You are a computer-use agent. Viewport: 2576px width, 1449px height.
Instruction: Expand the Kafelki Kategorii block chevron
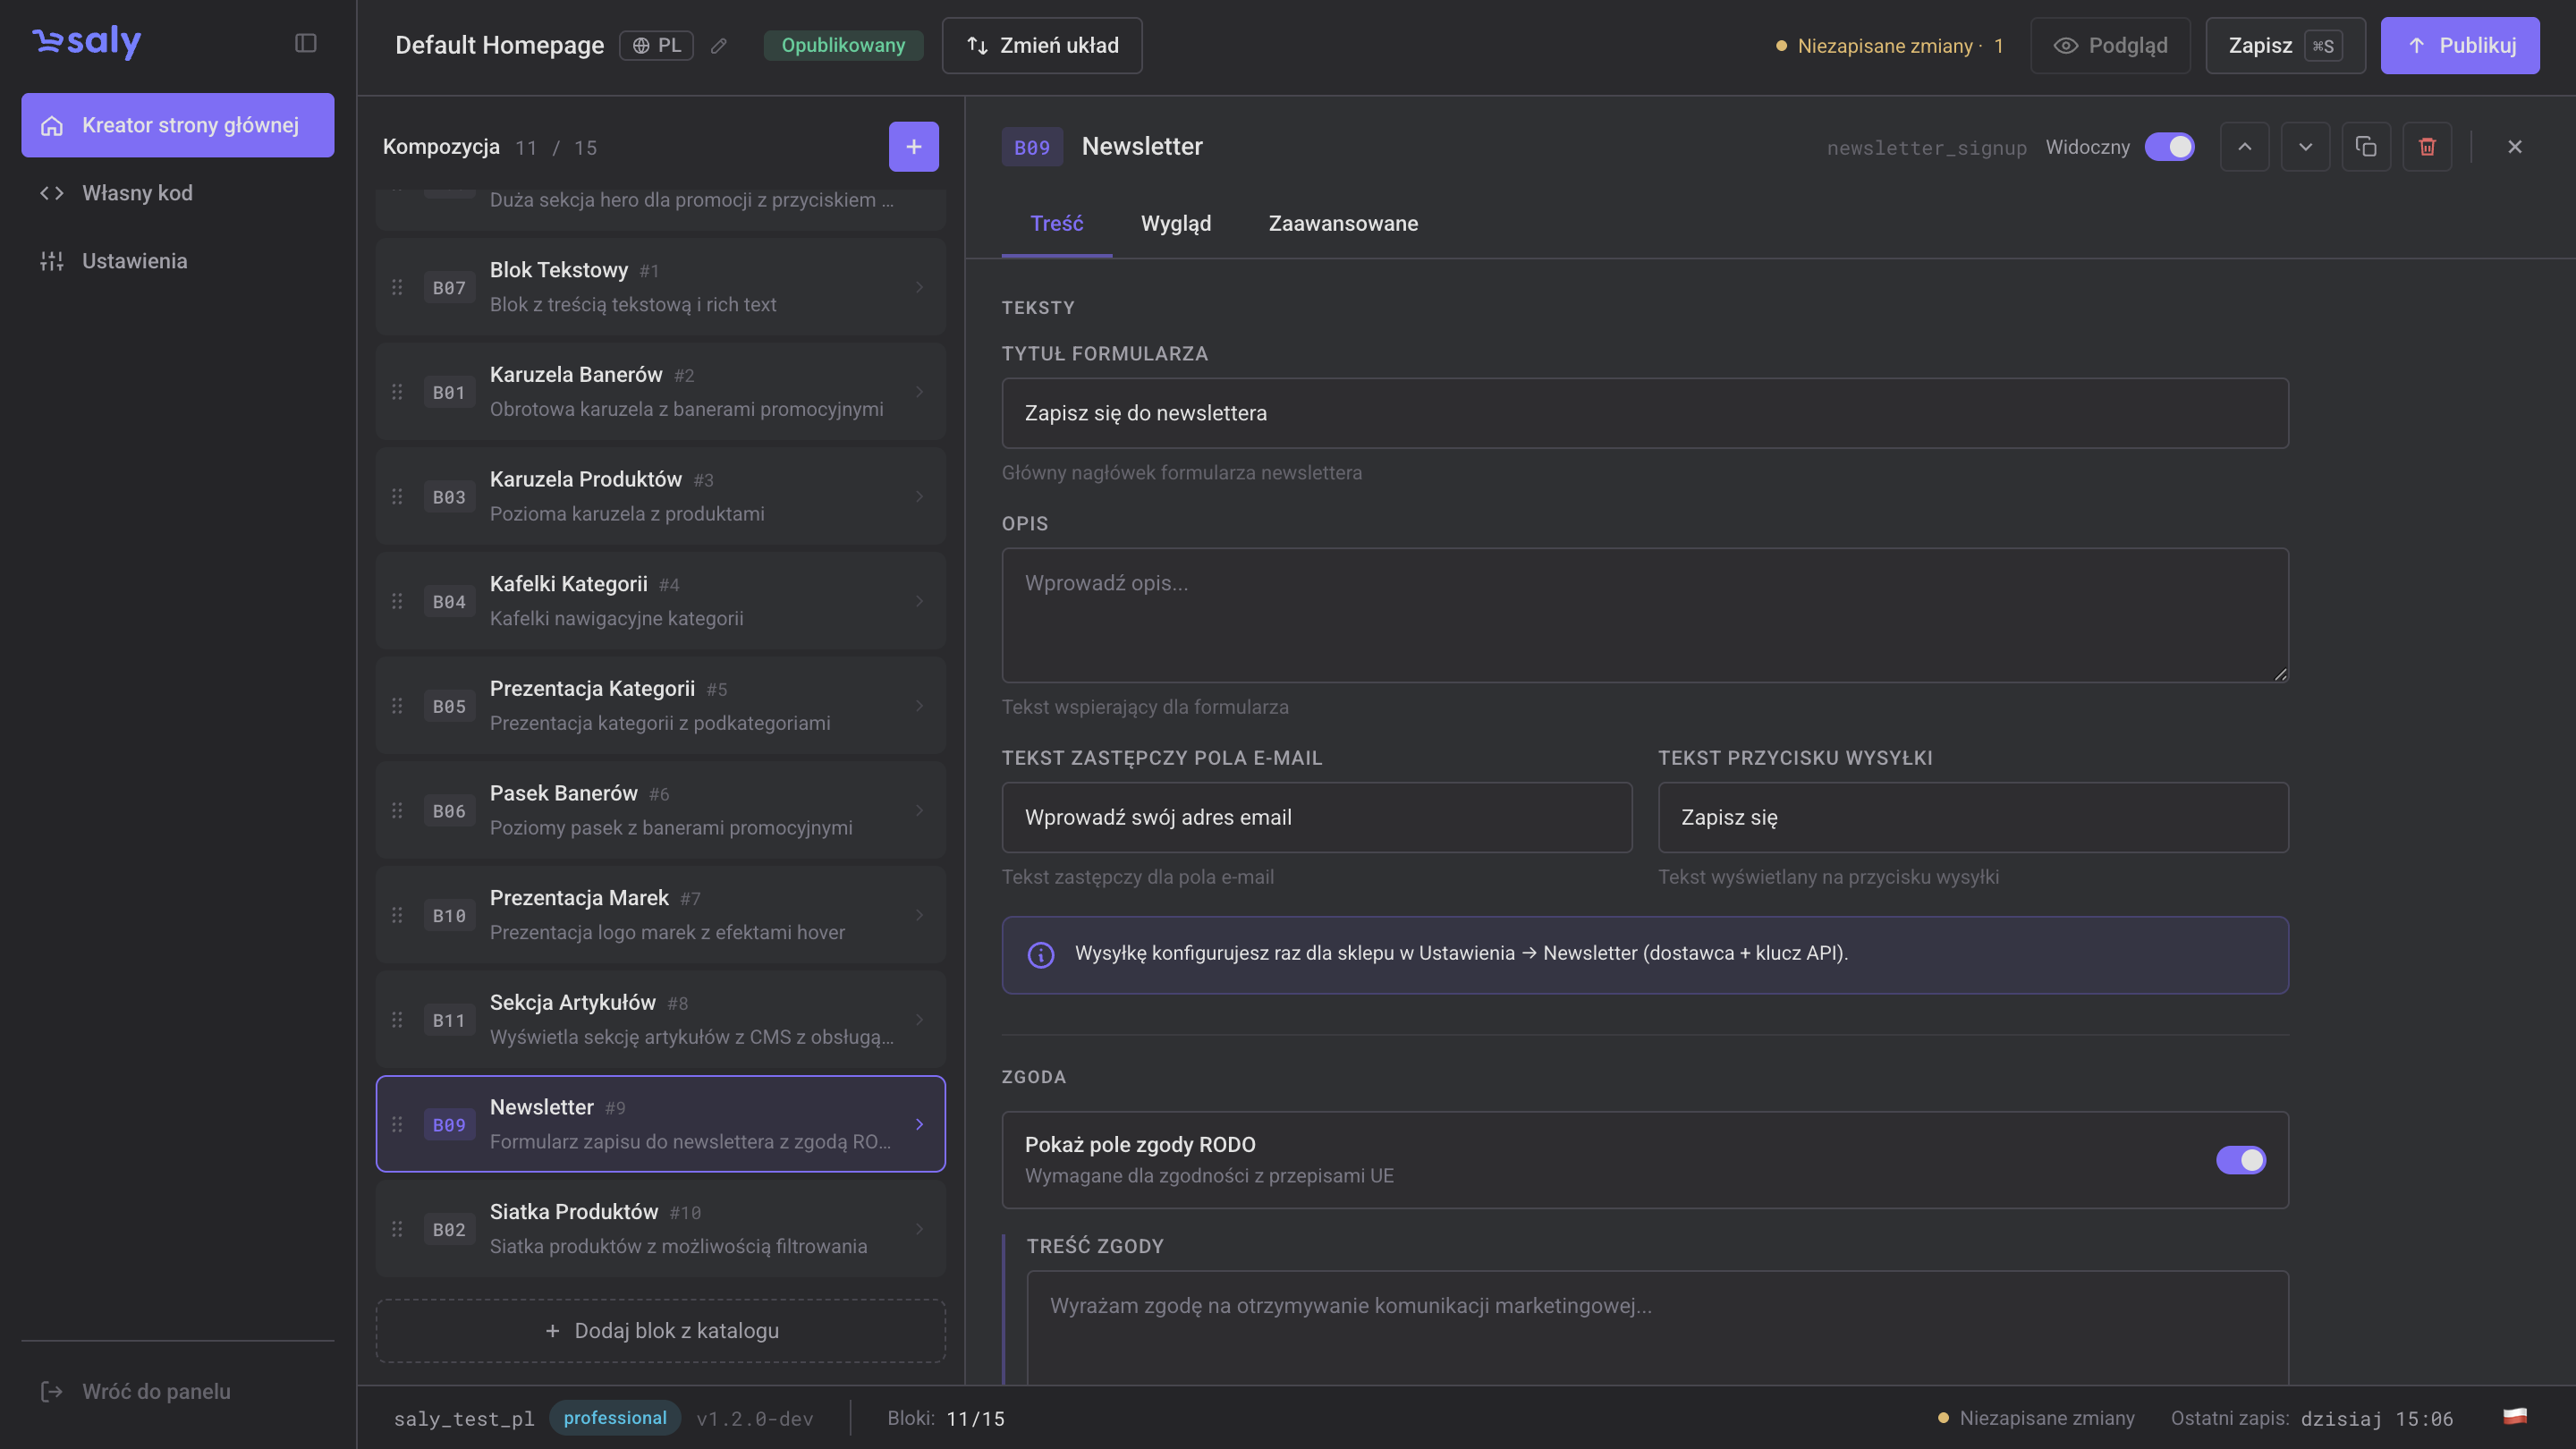click(919, 601)
